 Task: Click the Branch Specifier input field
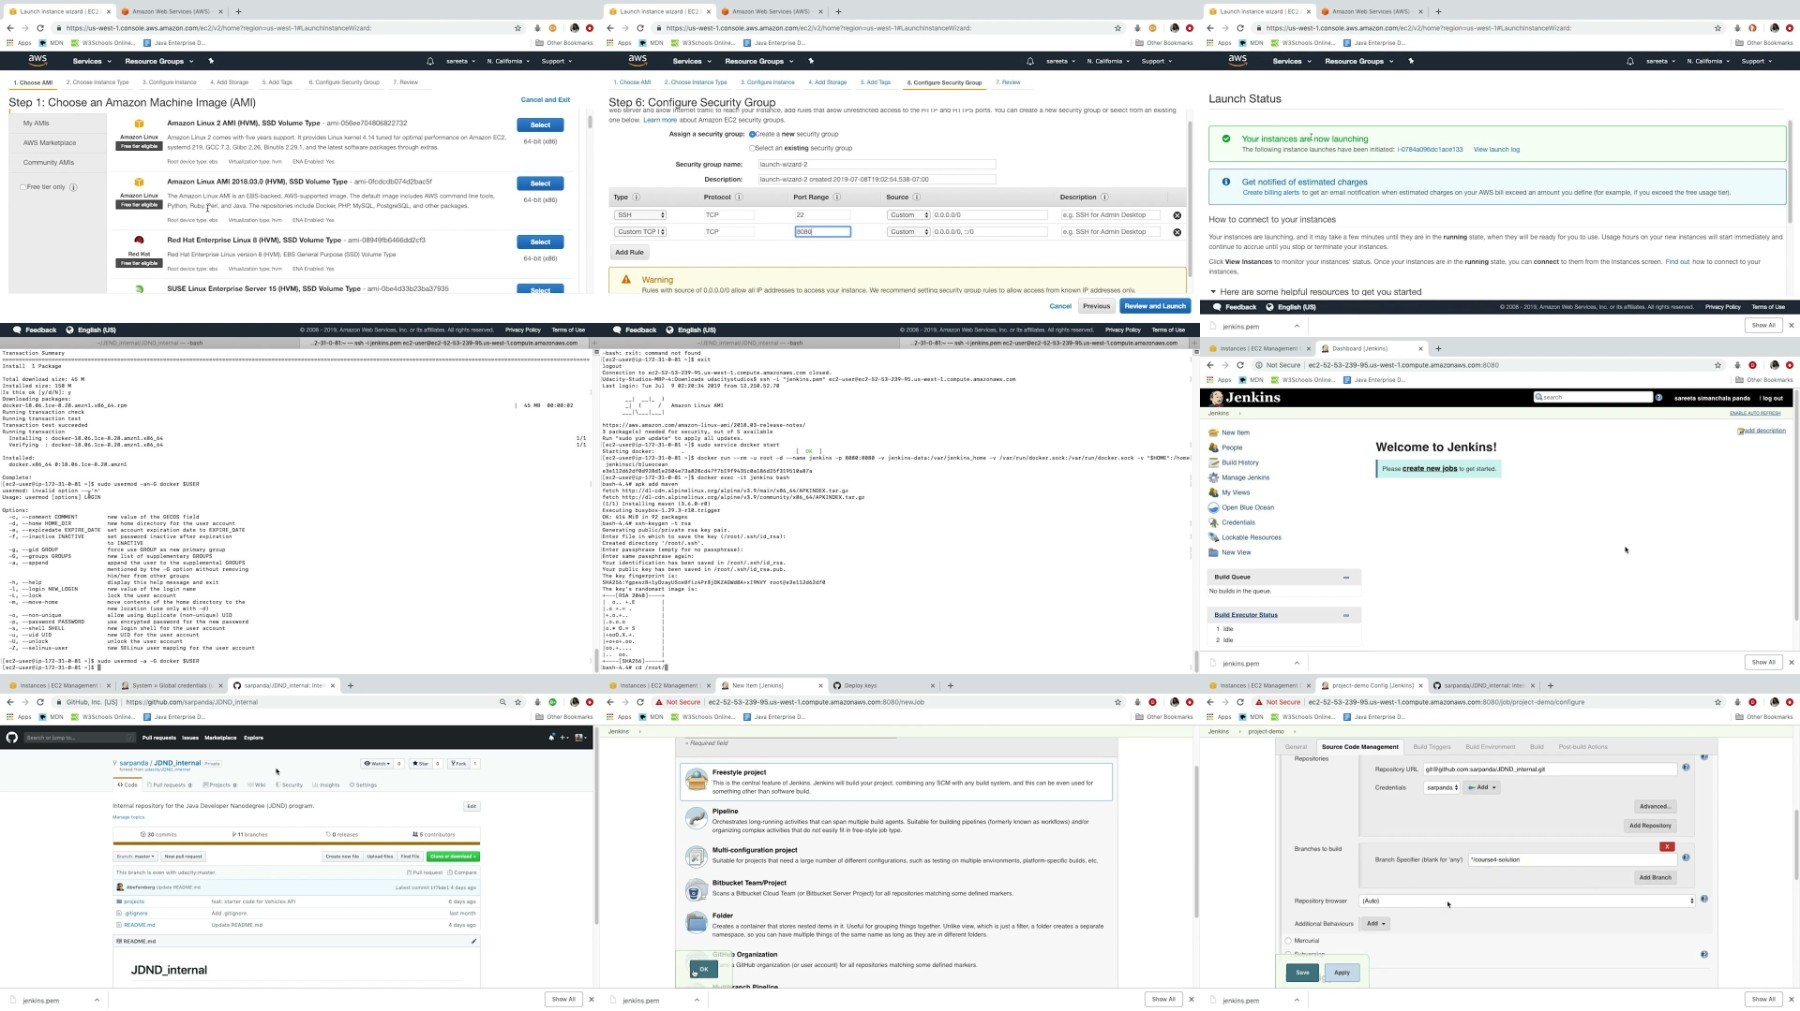point(1570,859)
